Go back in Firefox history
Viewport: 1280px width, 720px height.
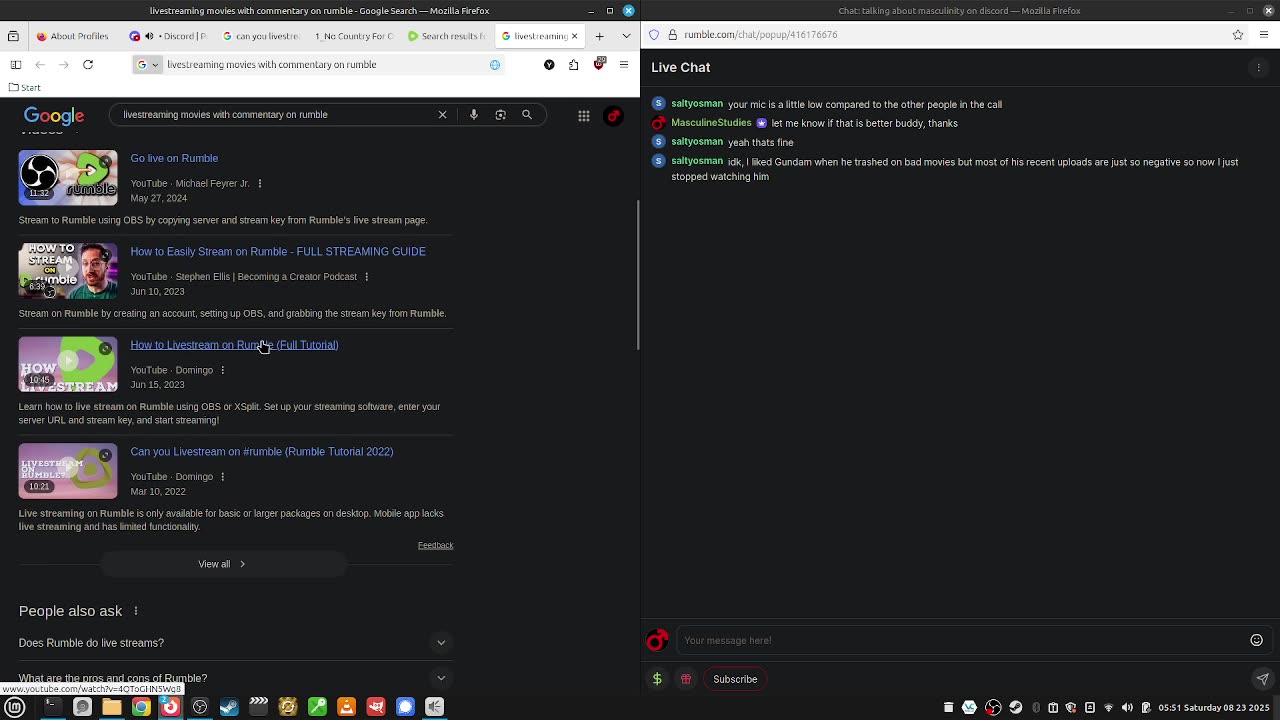coord(41,65)
